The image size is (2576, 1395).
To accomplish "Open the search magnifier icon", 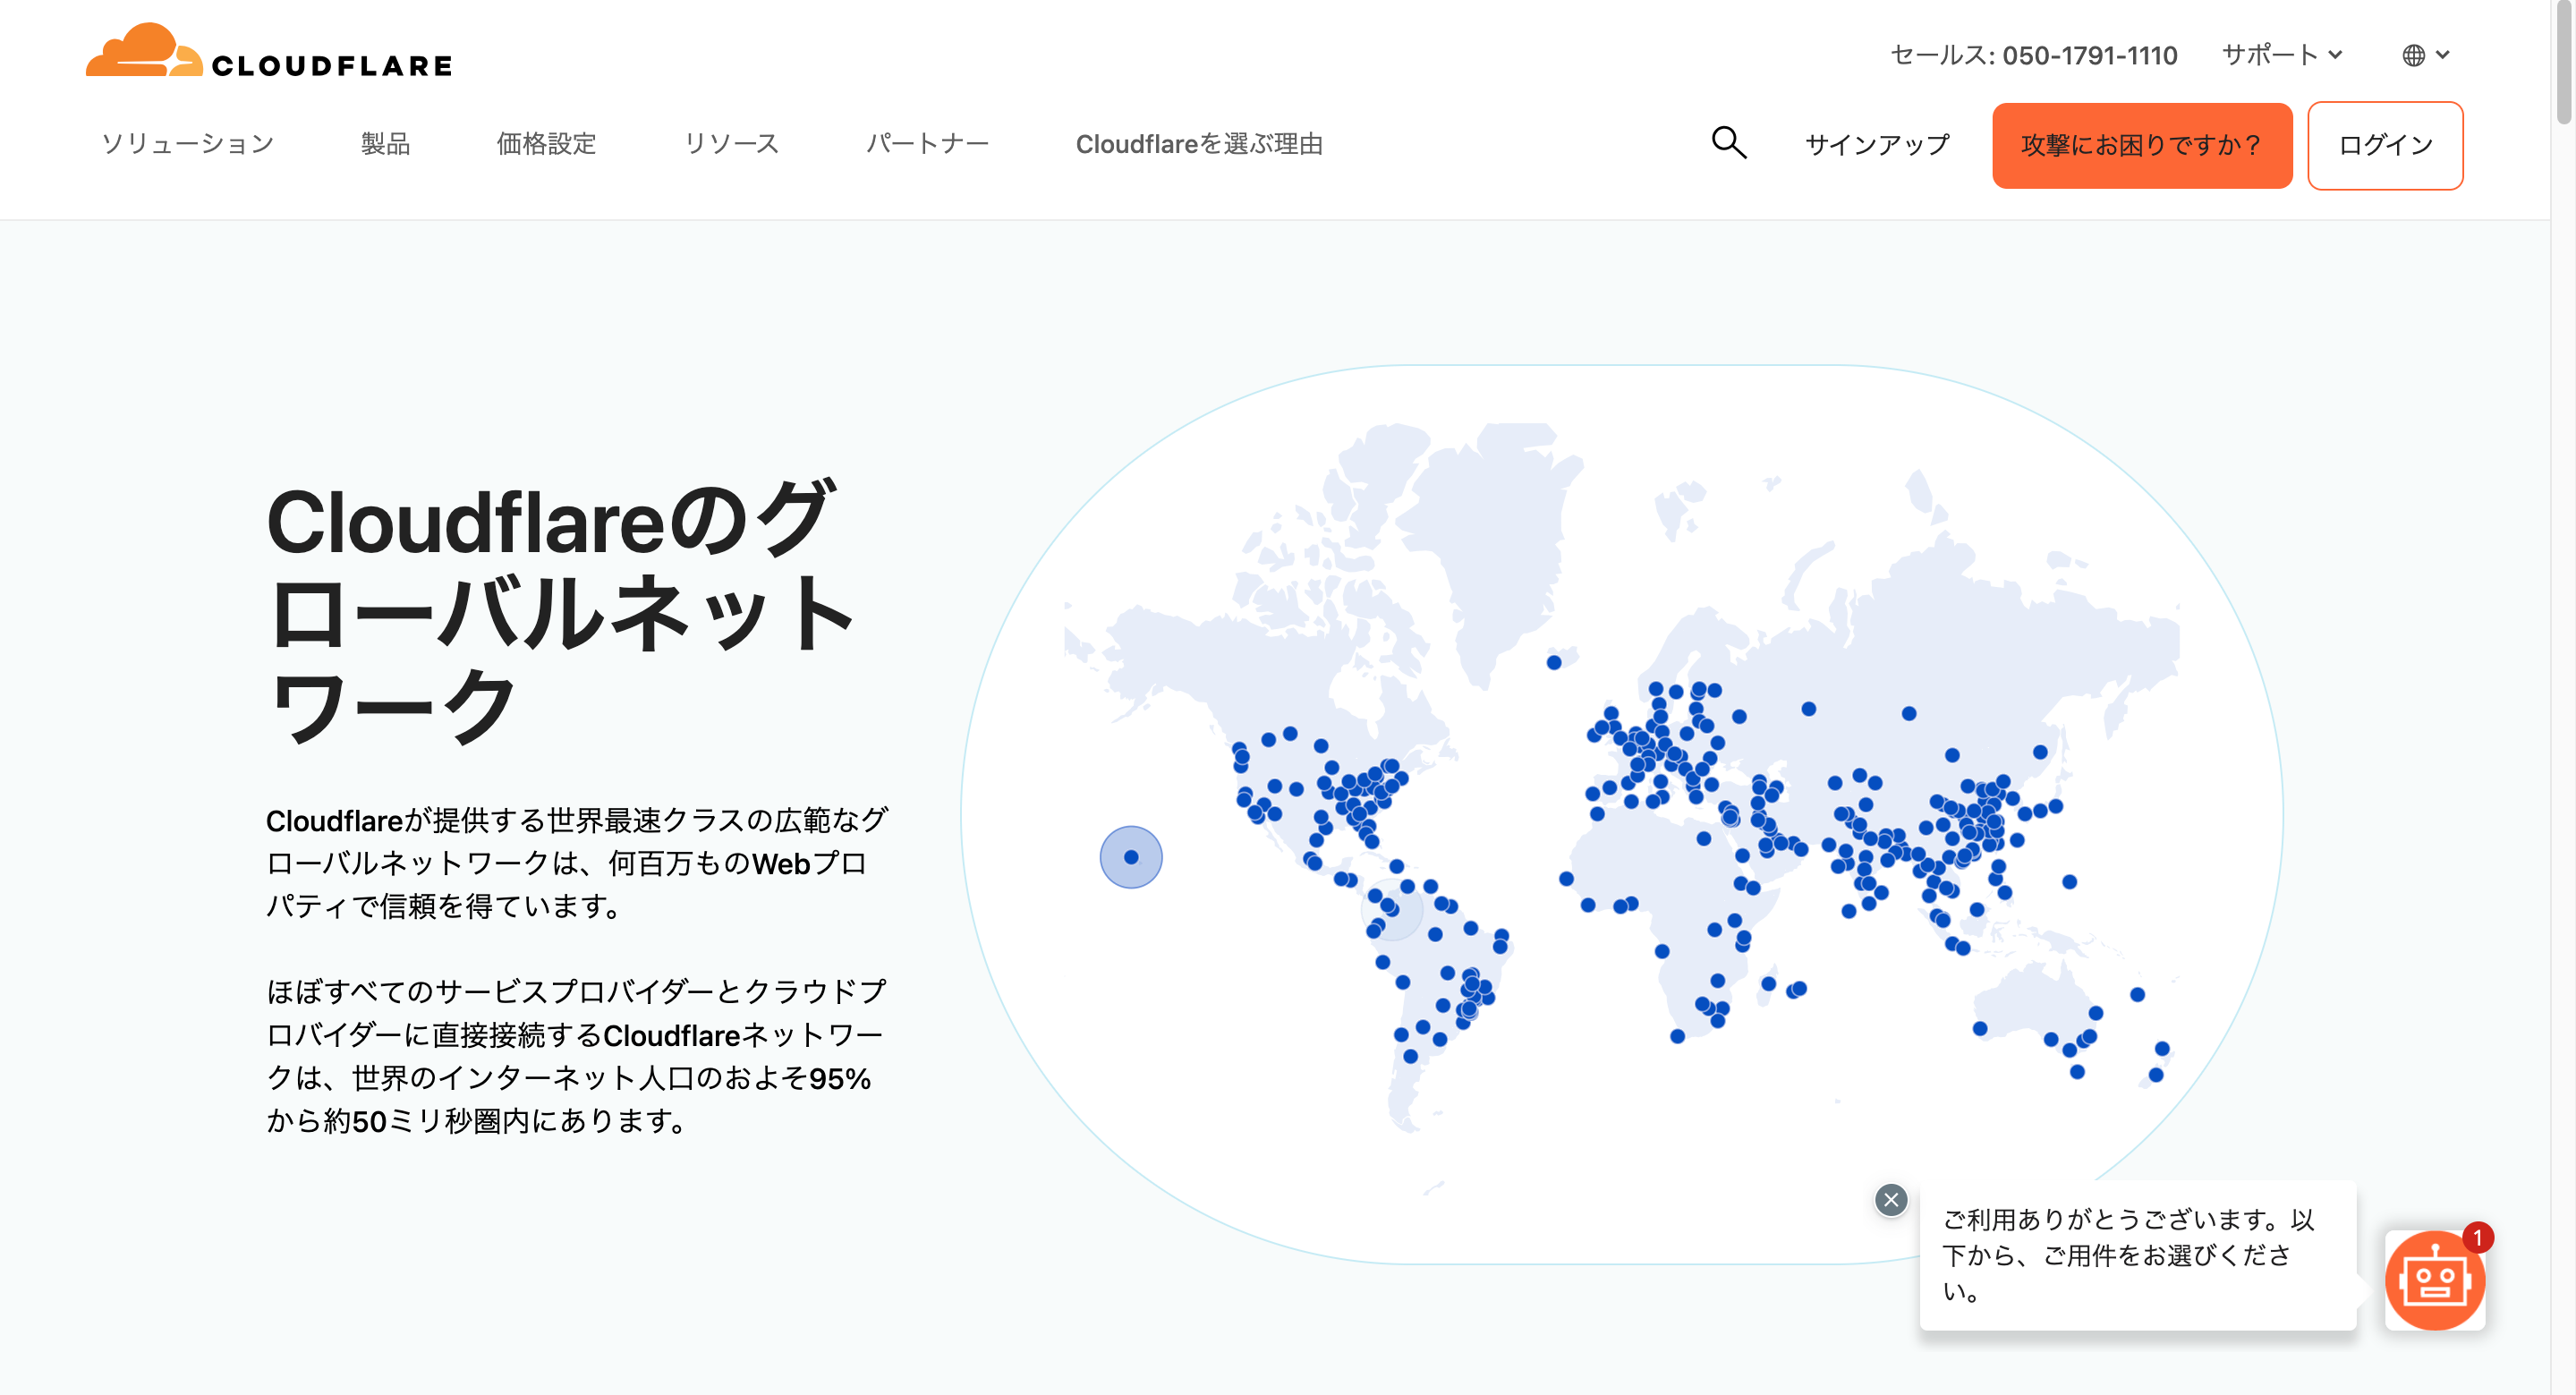I will (x=1728, y=143).
